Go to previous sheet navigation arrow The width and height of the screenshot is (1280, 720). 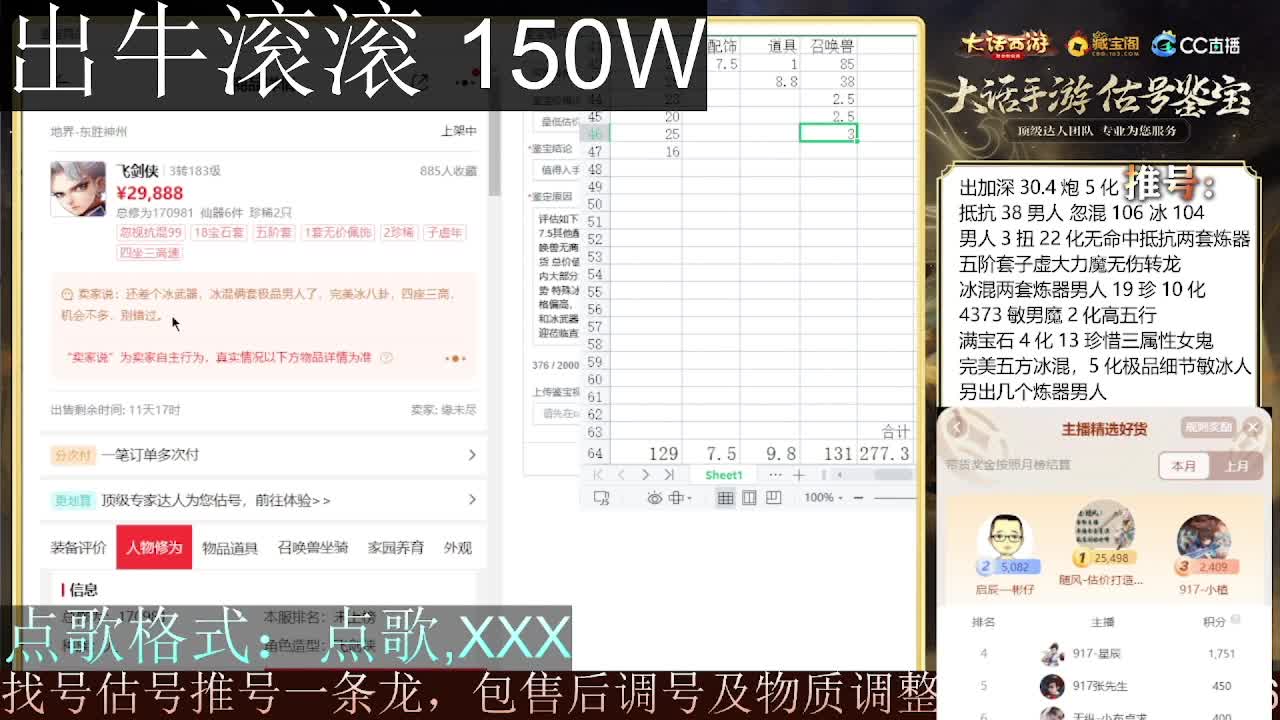click(x=621, y=475)
